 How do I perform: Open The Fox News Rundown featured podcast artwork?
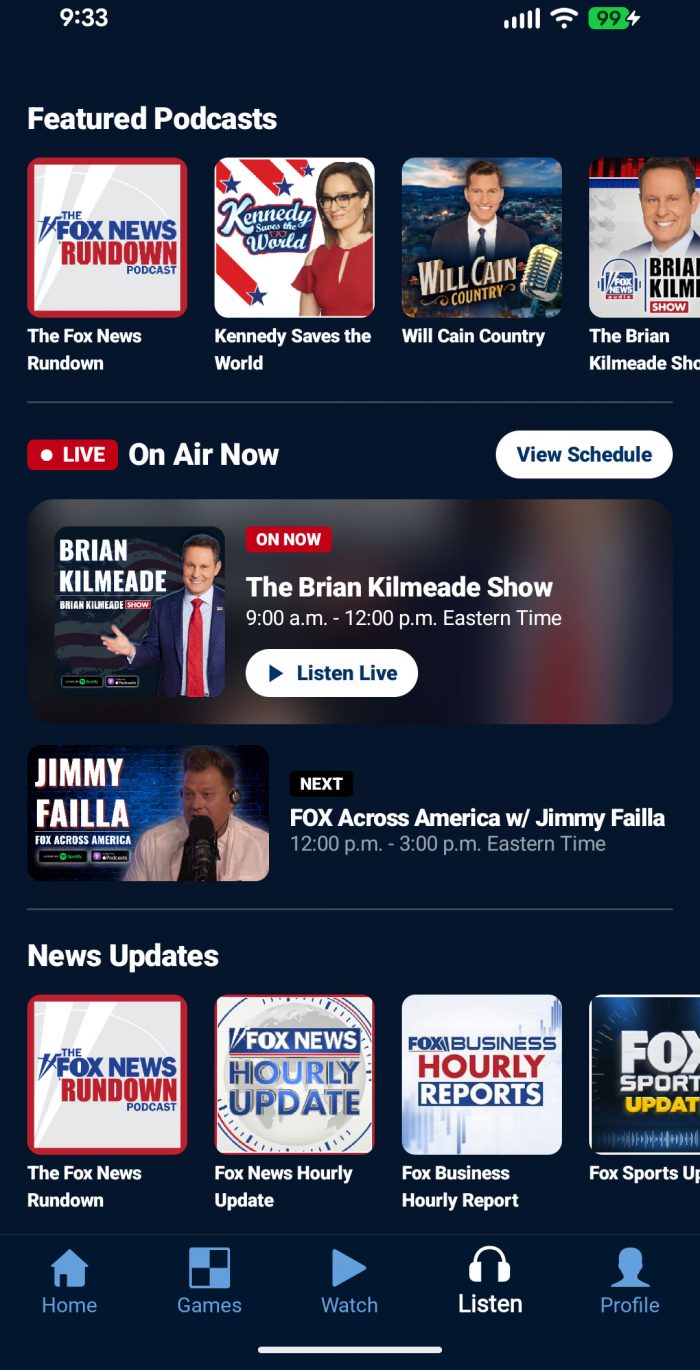(x=107, y=237)
